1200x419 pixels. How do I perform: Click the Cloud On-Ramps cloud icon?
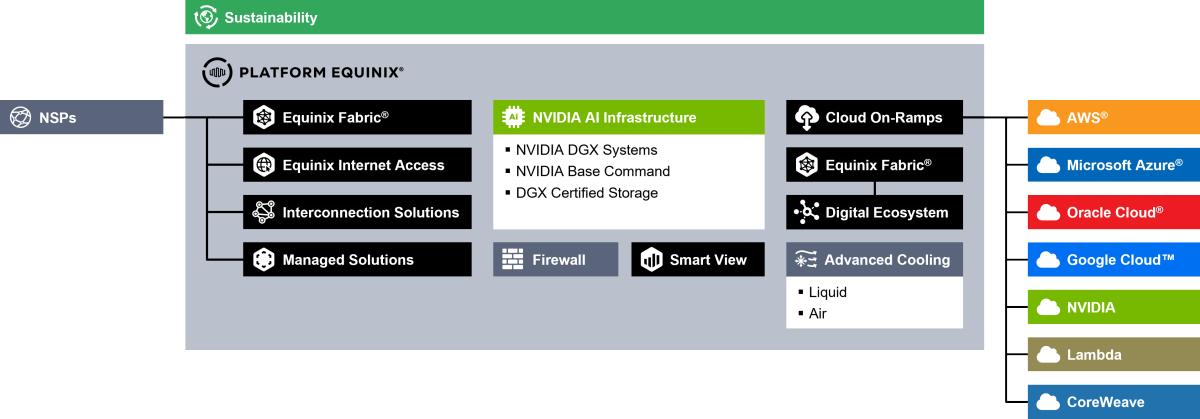pyautogui.click(x=806, y=118)
